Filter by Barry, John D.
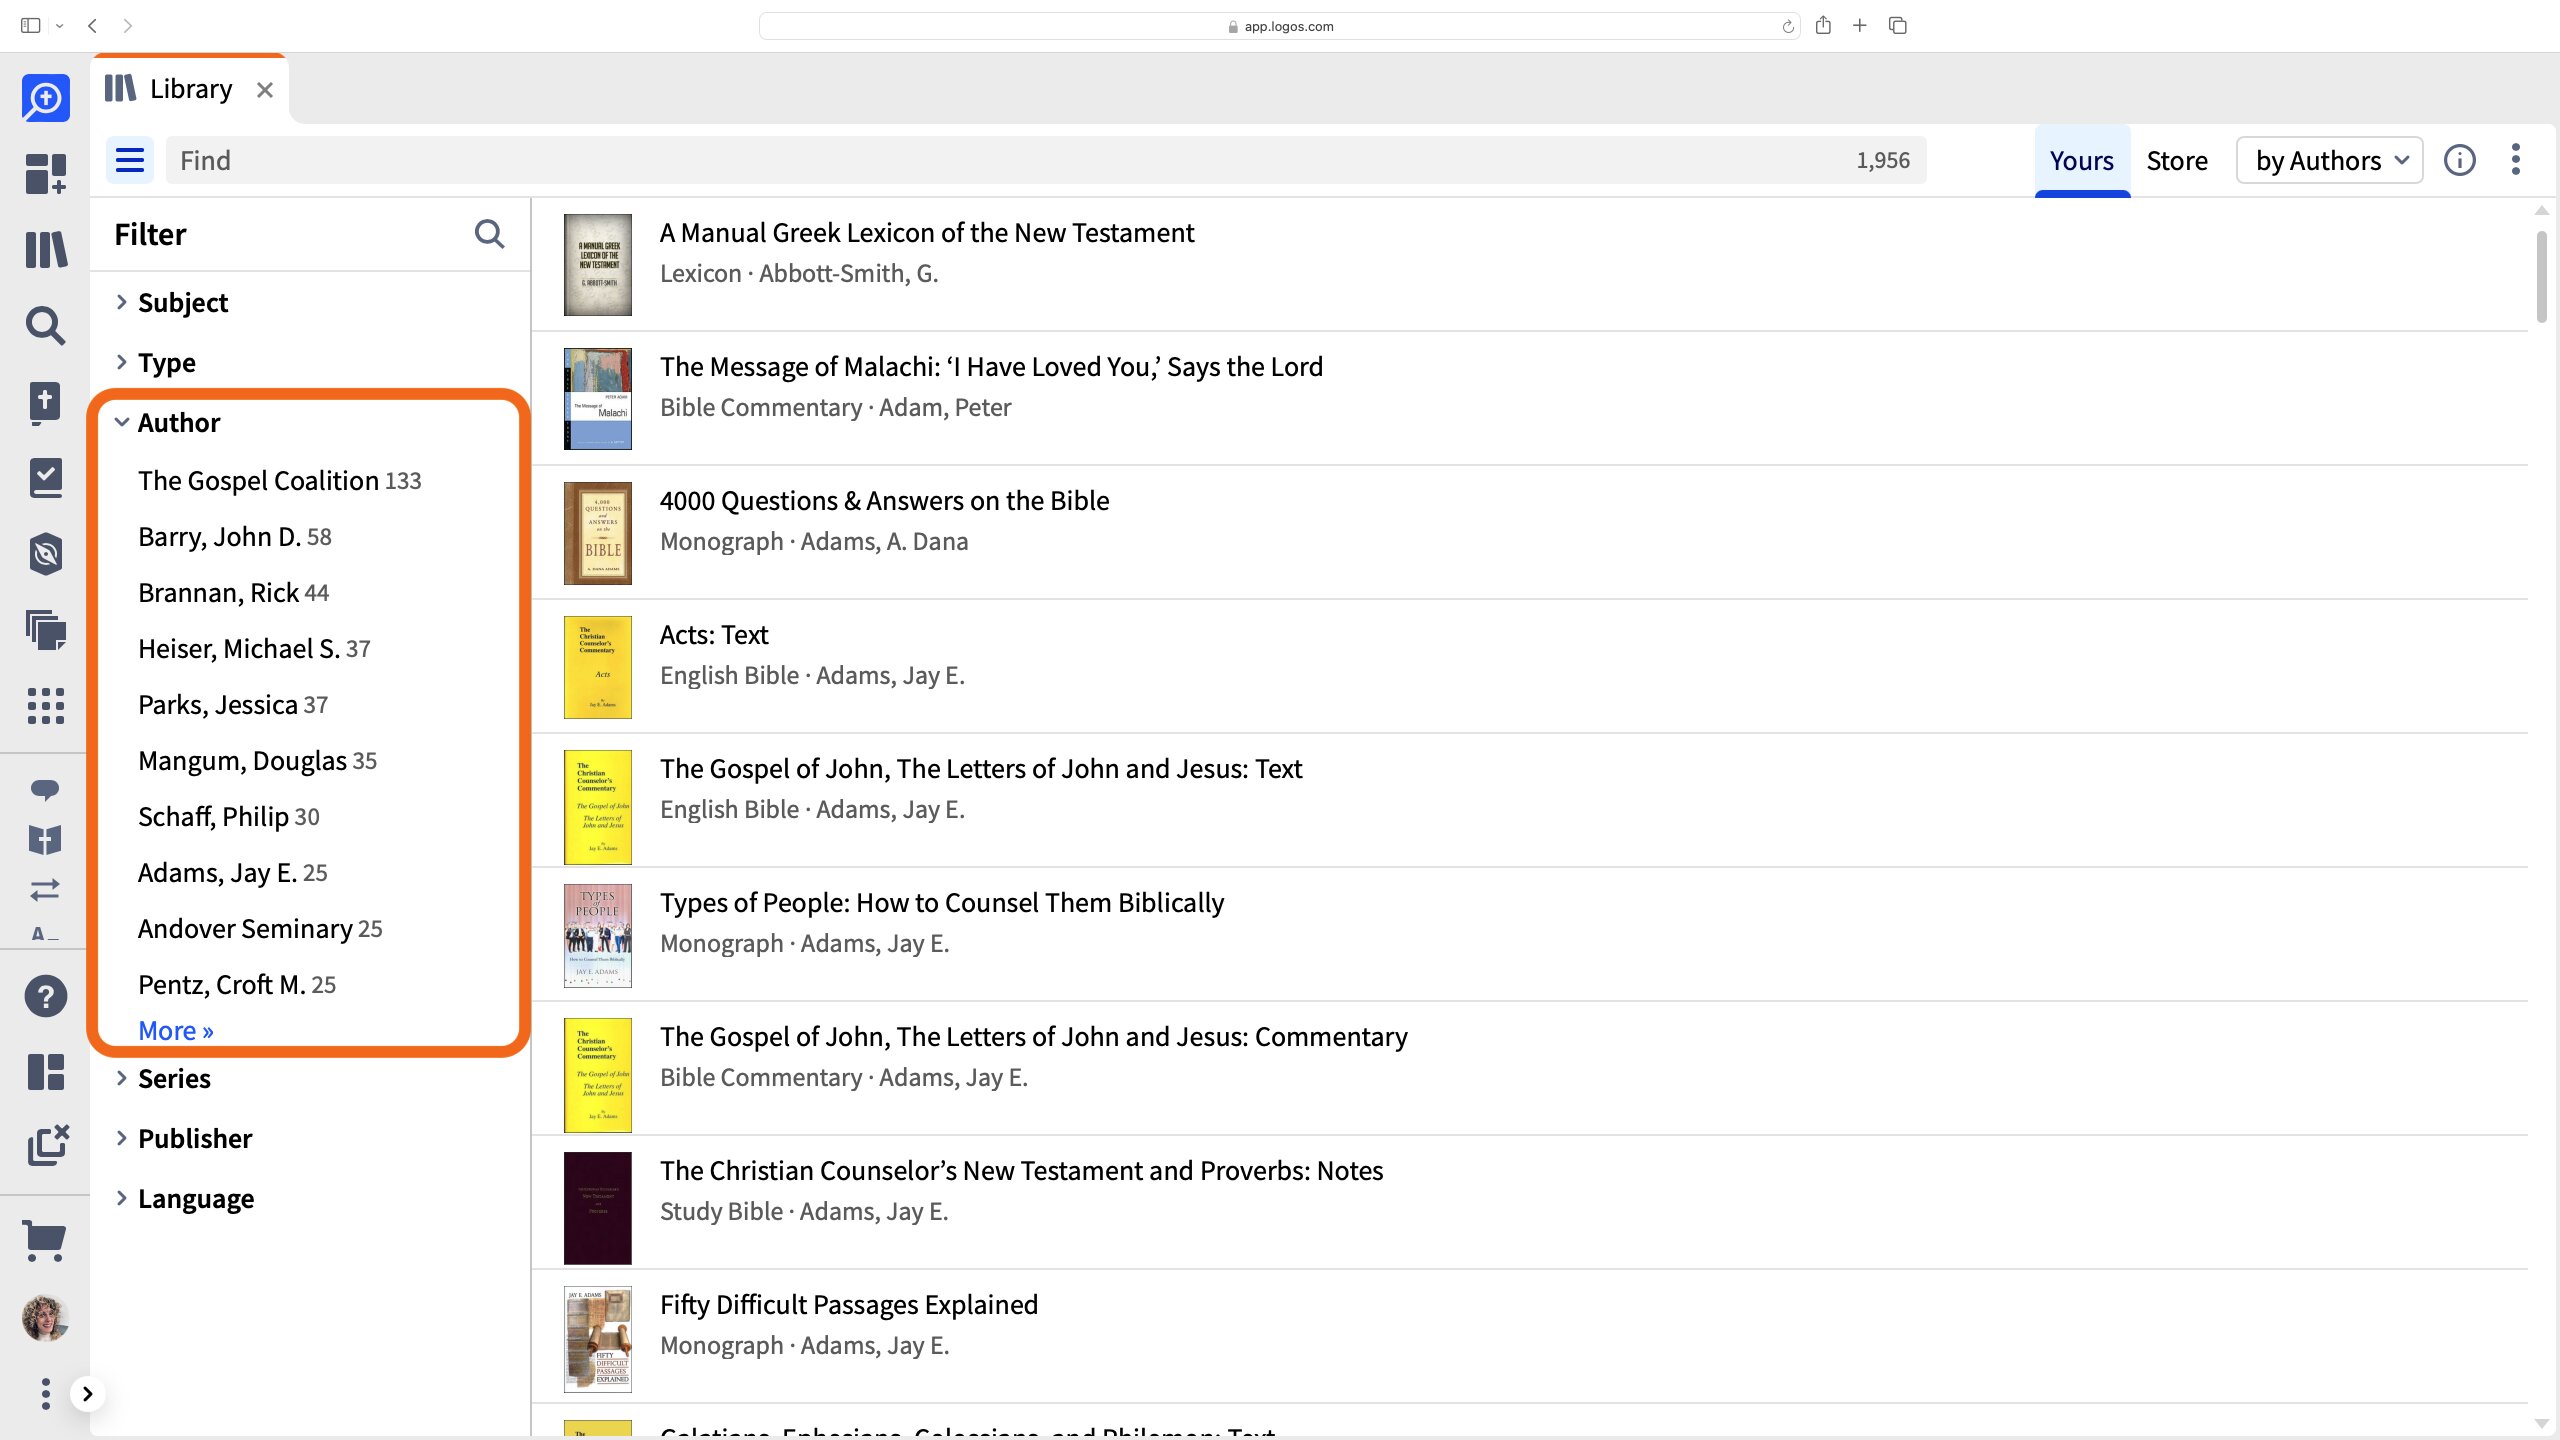Screen dimensions: 2560x1440 234,537
